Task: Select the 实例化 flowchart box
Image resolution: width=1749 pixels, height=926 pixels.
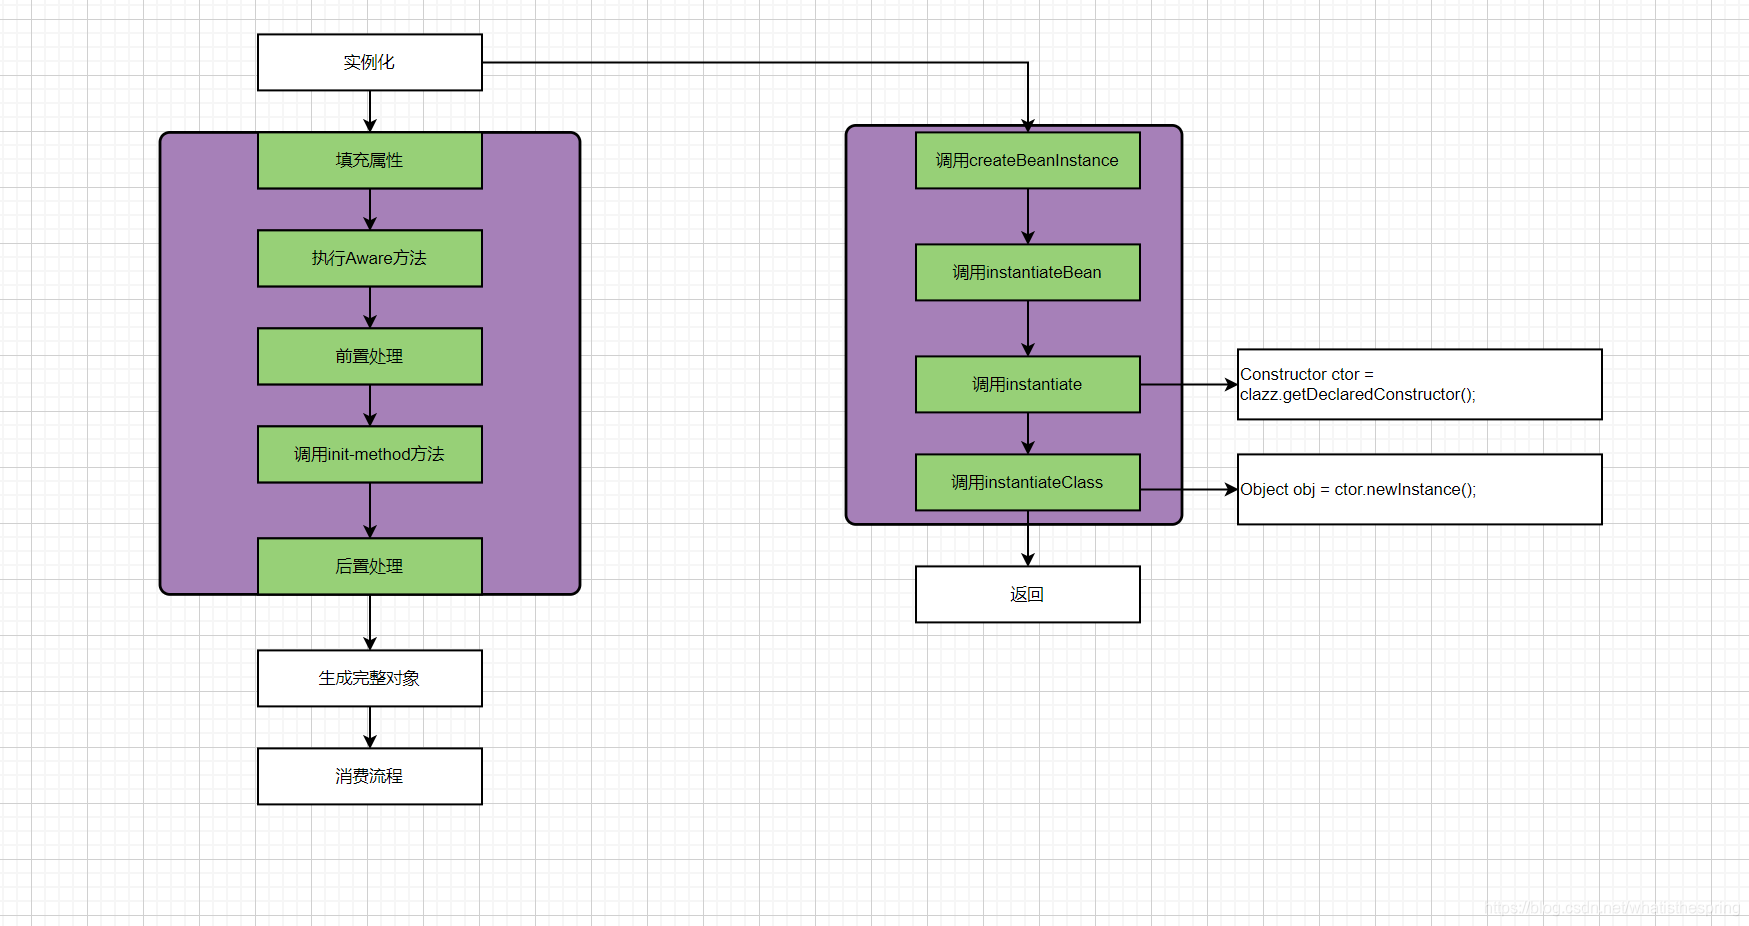Action: (370, 62)
